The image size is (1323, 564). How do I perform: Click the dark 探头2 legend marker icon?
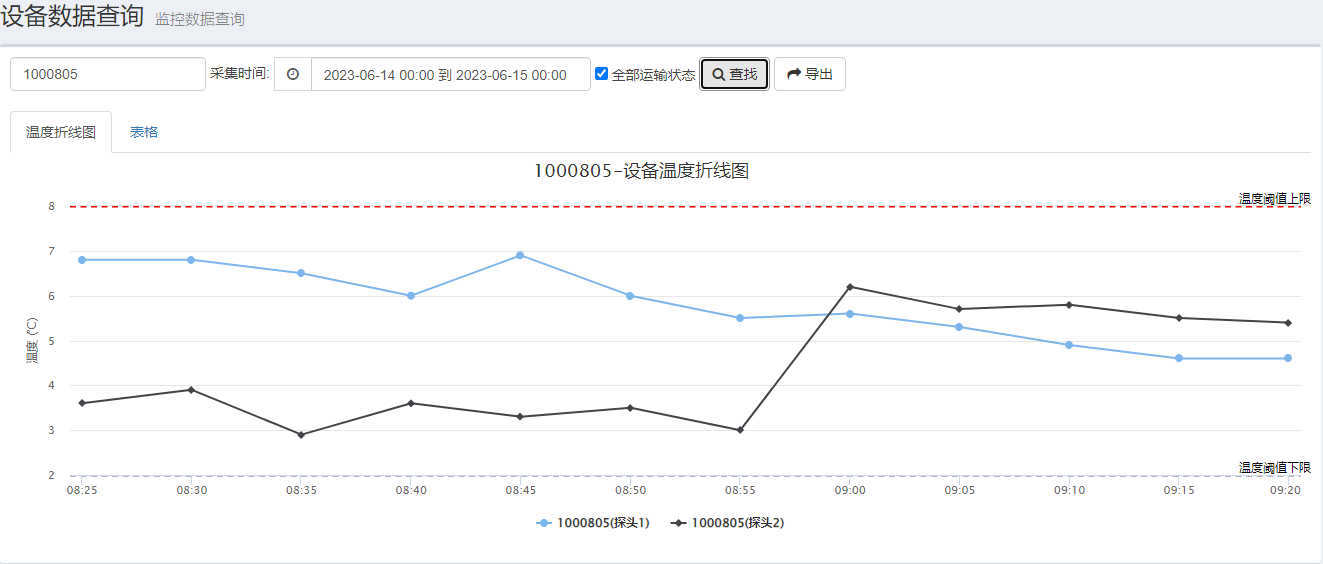pos(679,523)
